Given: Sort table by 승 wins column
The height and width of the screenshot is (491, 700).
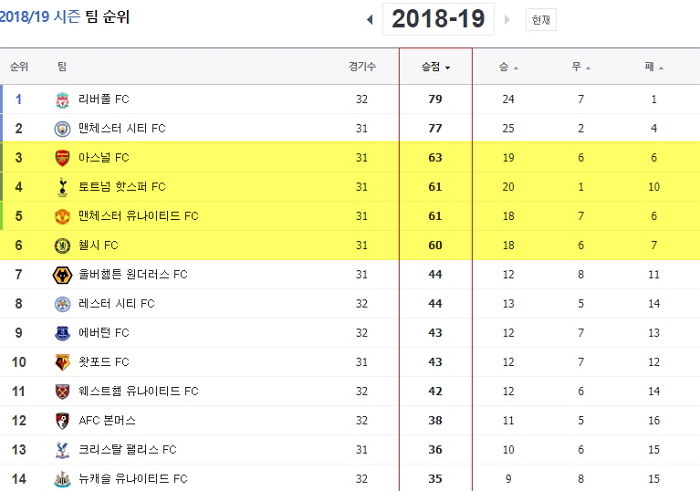Looking at the screenshot, I should pos(508,67).
